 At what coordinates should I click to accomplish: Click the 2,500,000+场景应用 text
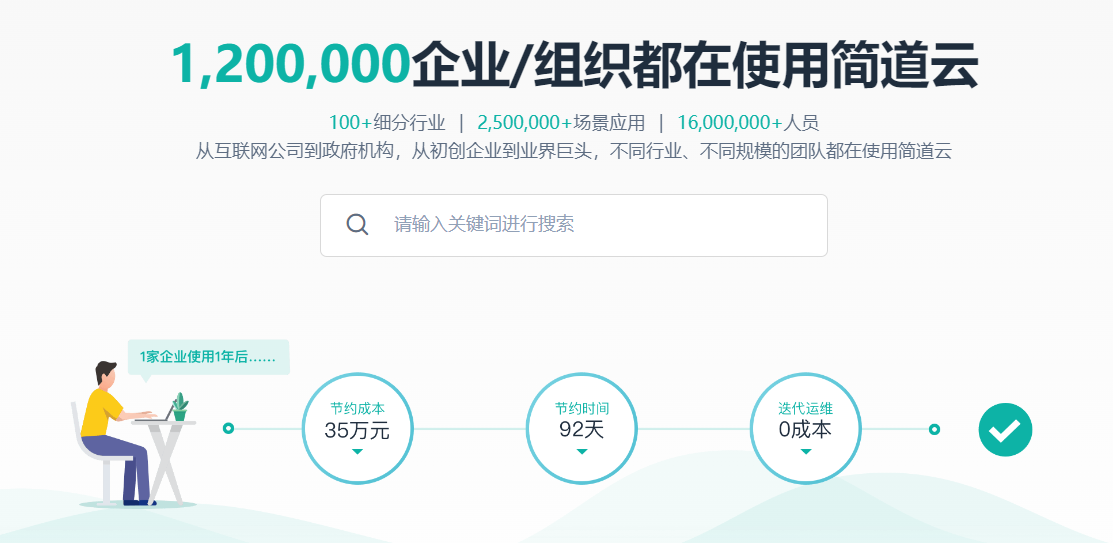click(561, 123)
